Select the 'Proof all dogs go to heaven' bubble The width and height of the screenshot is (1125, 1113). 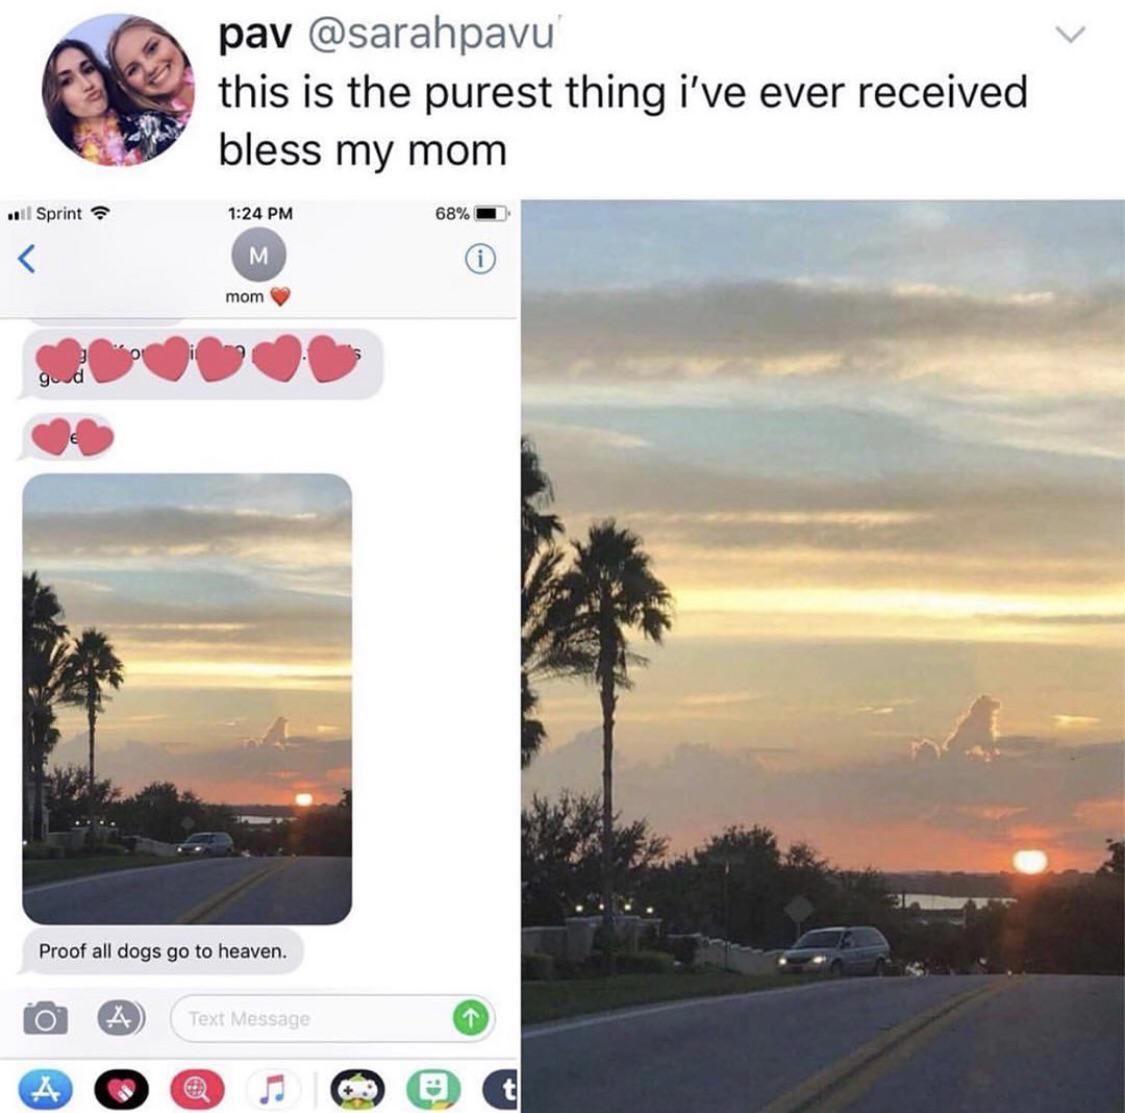click(x=161, y=952)
